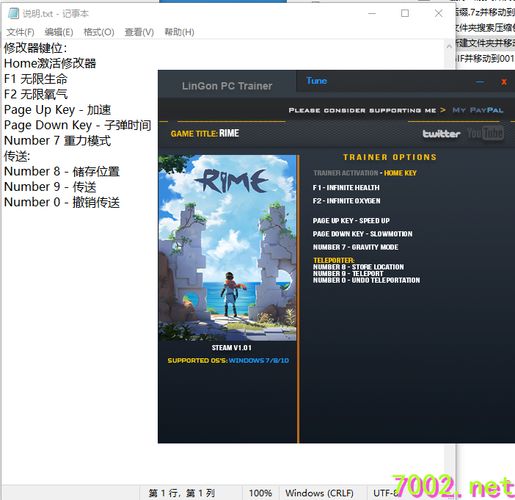This screenshot has width=515, height=500.
Task: Open the My PayPal donation link
Action: point(478,110)
